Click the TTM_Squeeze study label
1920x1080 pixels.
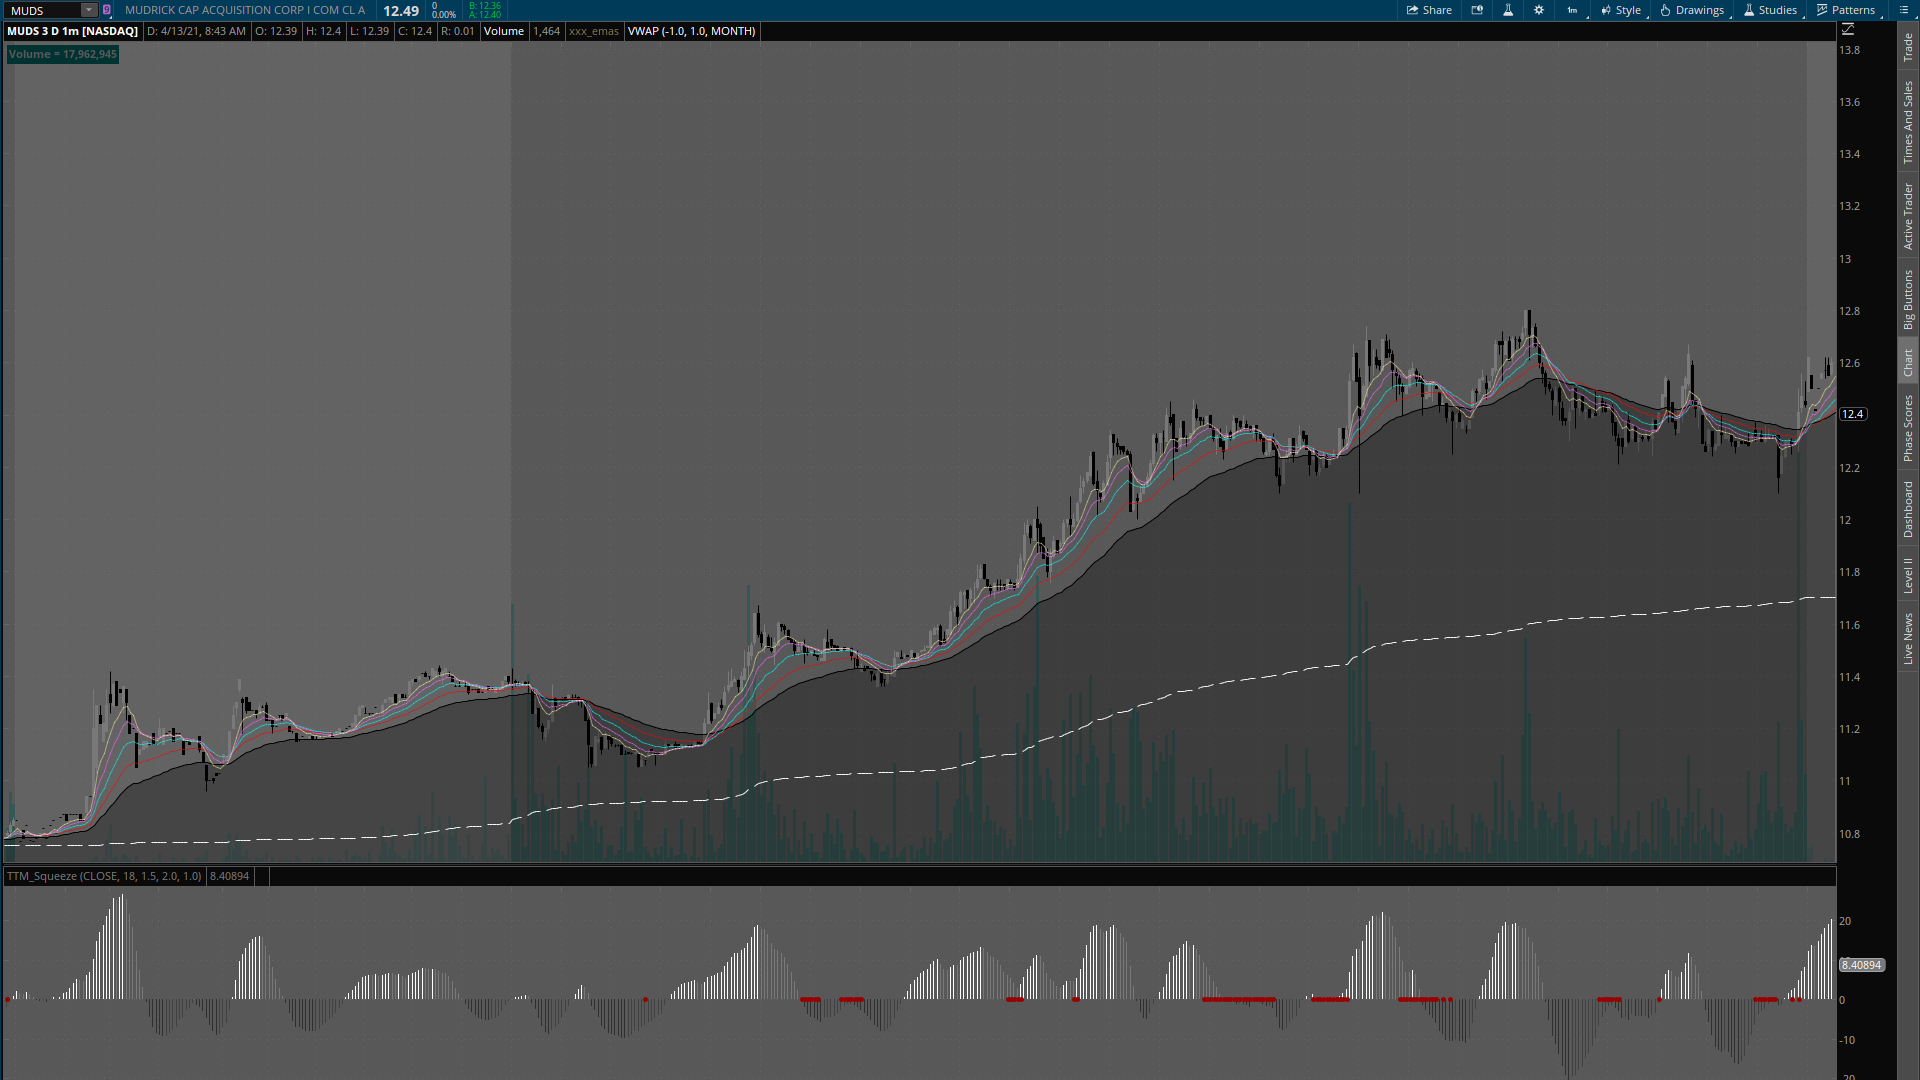click(x=104, y=876)
